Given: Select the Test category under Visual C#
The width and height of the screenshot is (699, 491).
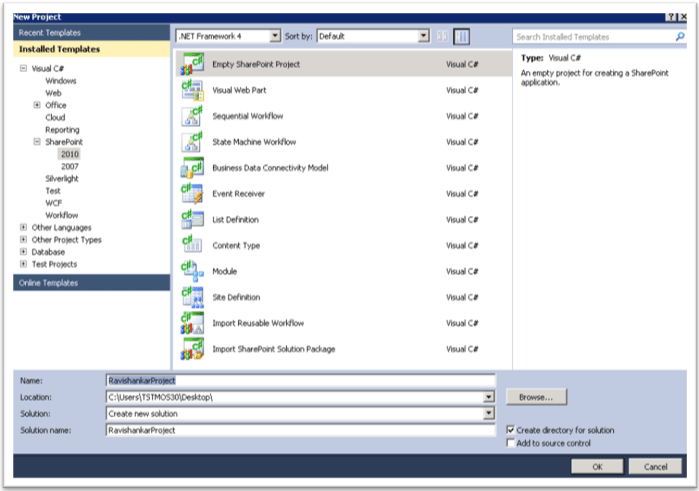Looking at the screenshot, I should point(53,191).
